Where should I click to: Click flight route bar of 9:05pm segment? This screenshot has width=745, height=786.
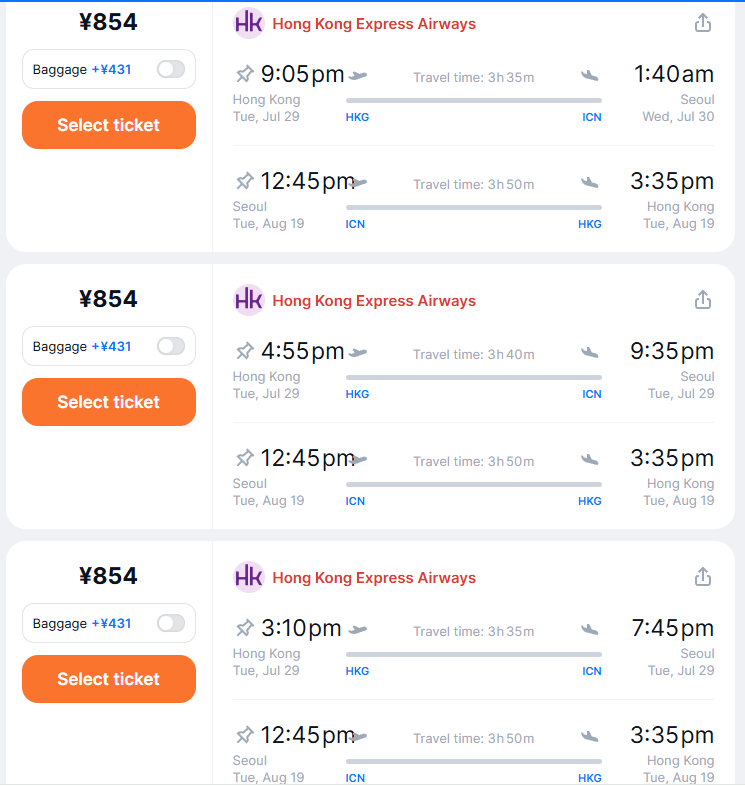(474, 101)
